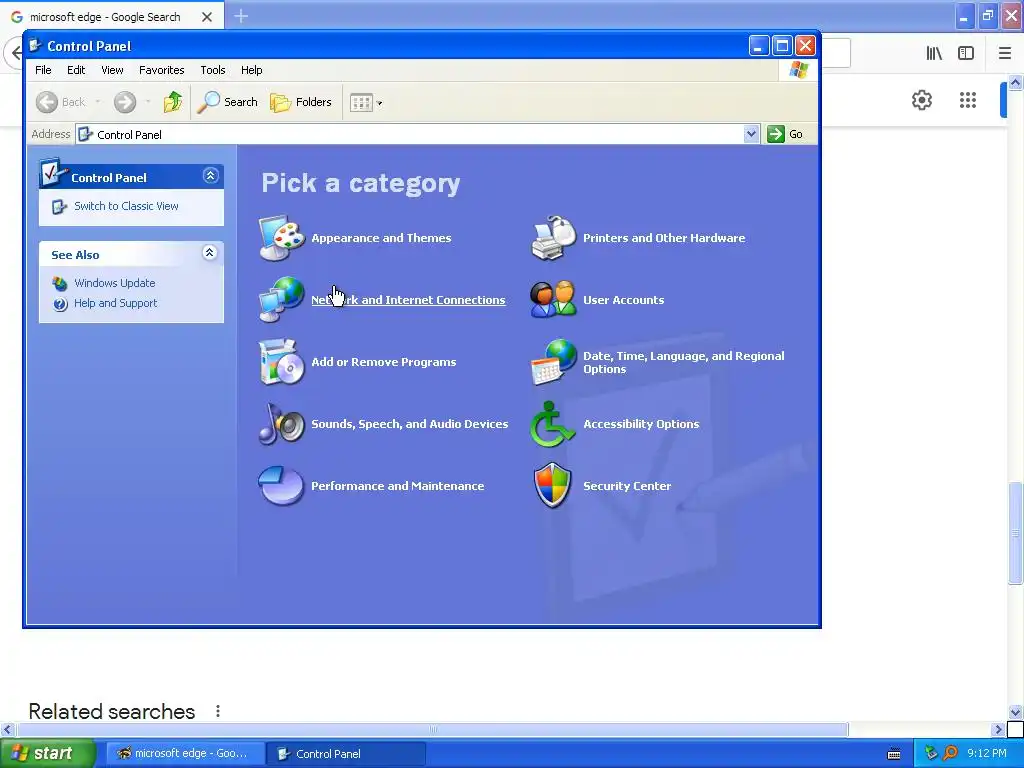Click the User Accounts text link
The image size is (1024, 768).
tap(624, 300)
